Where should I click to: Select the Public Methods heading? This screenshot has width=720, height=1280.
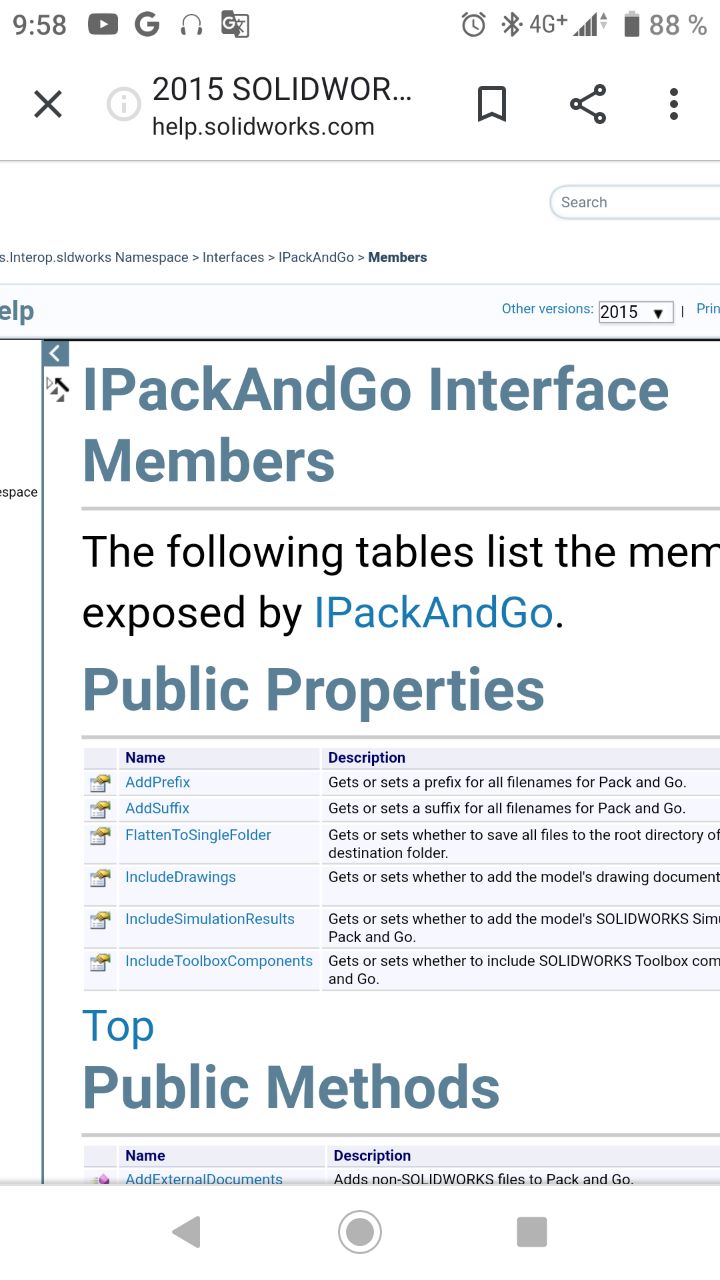tap(291, 1087)
